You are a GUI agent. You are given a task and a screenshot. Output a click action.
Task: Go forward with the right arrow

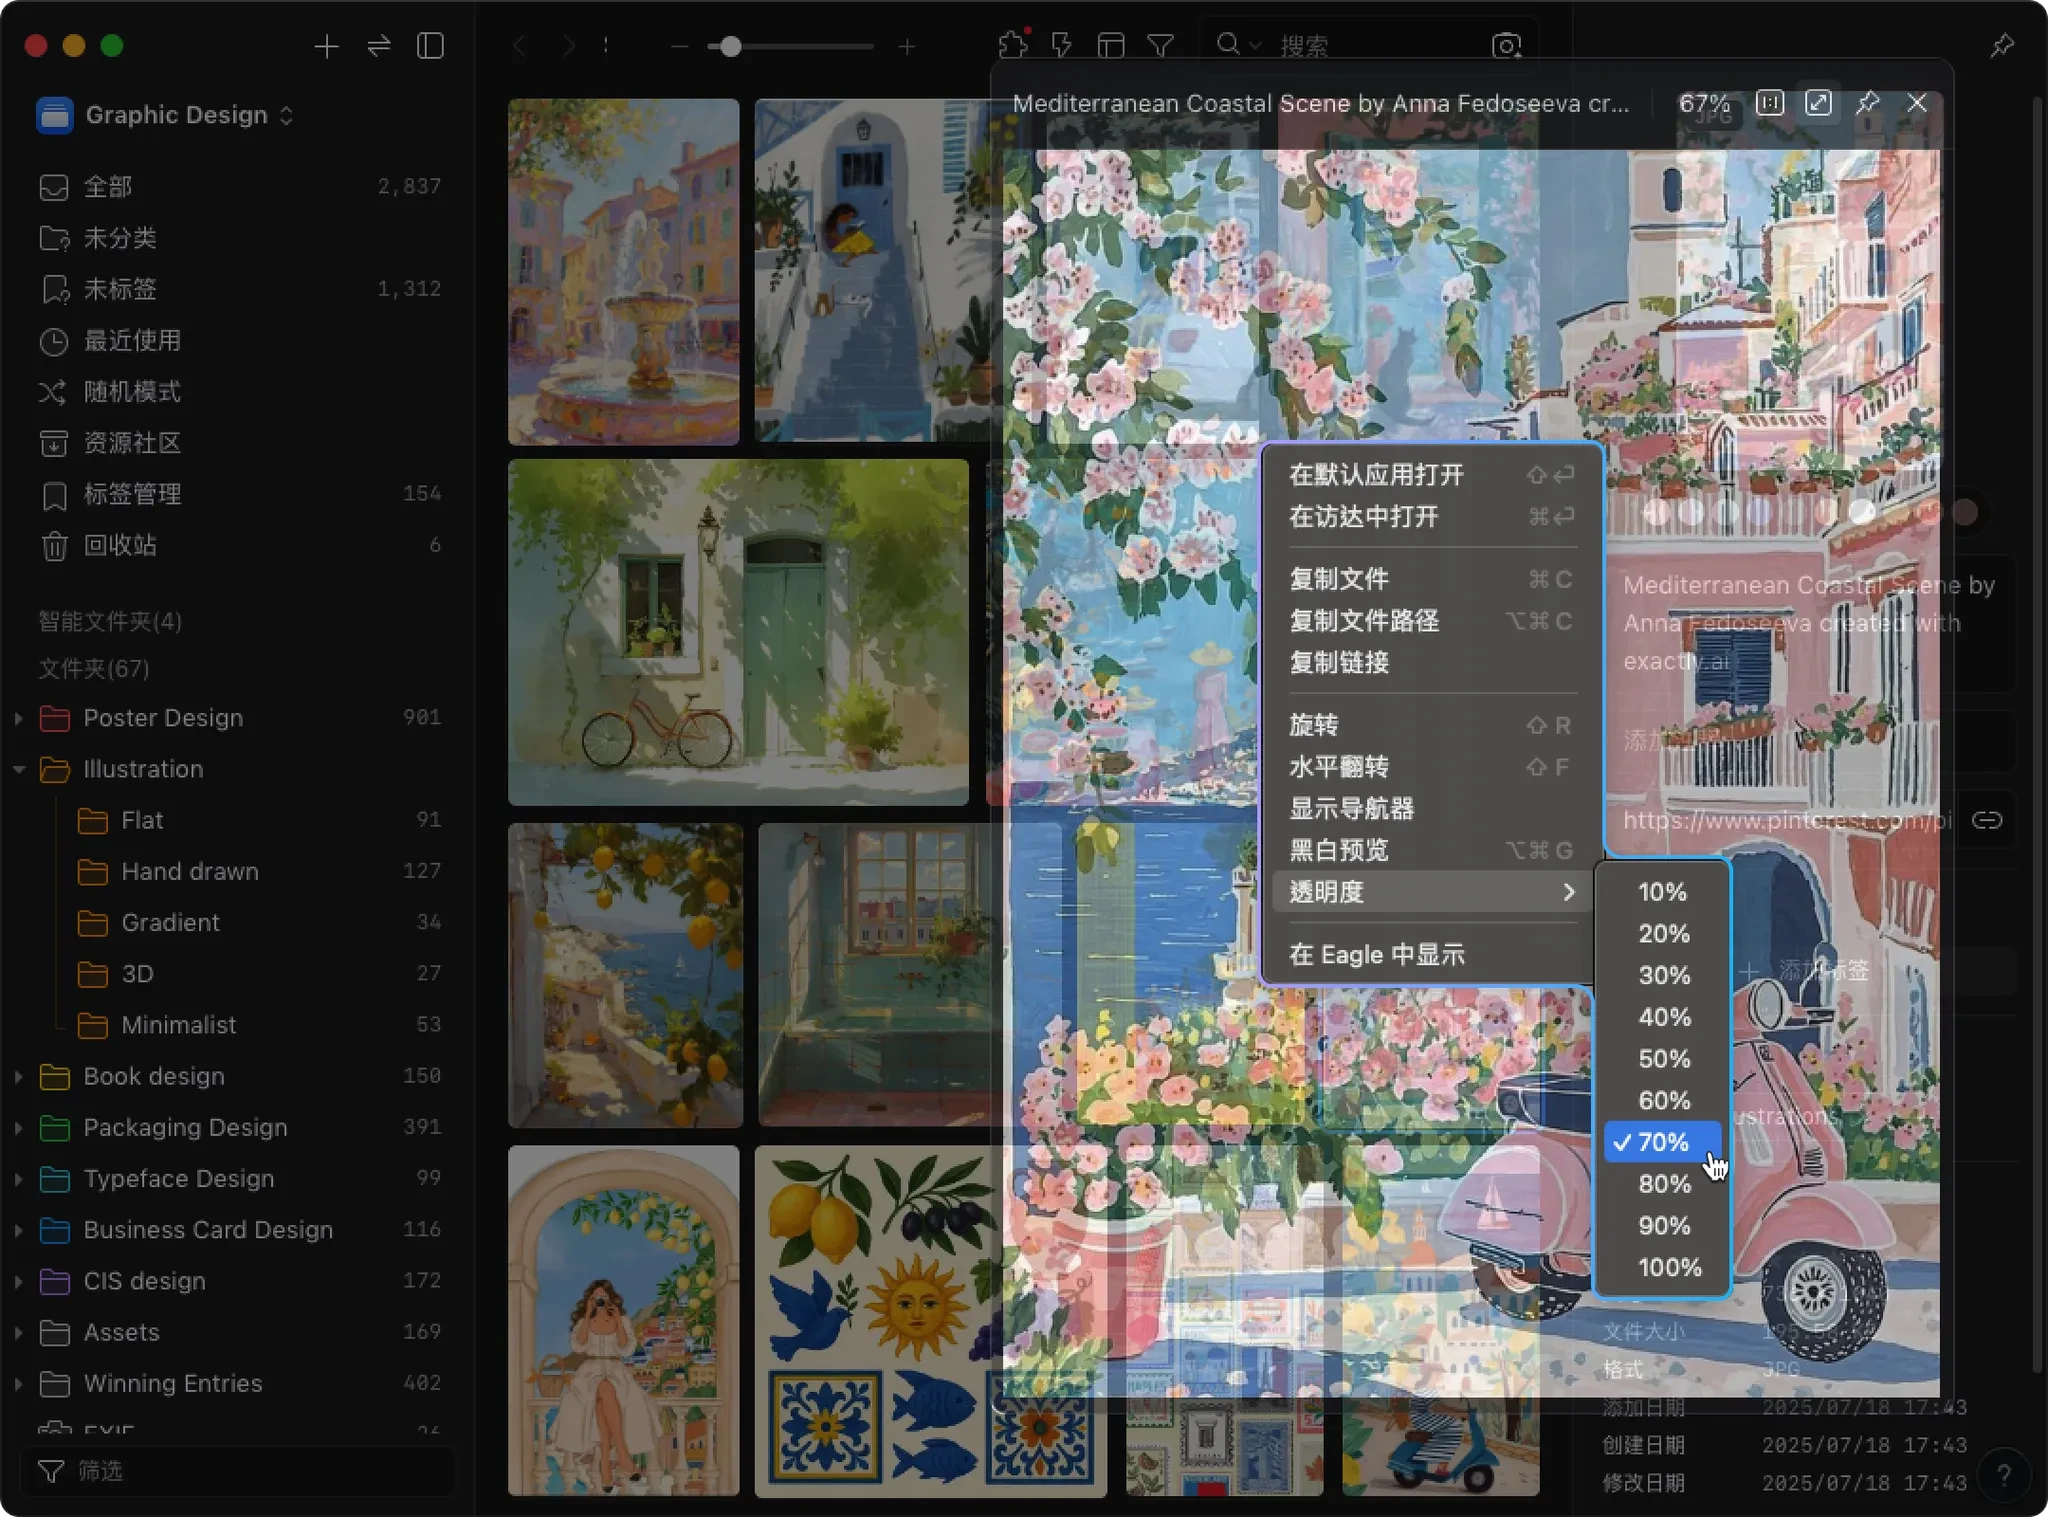(x=568, y=46)
